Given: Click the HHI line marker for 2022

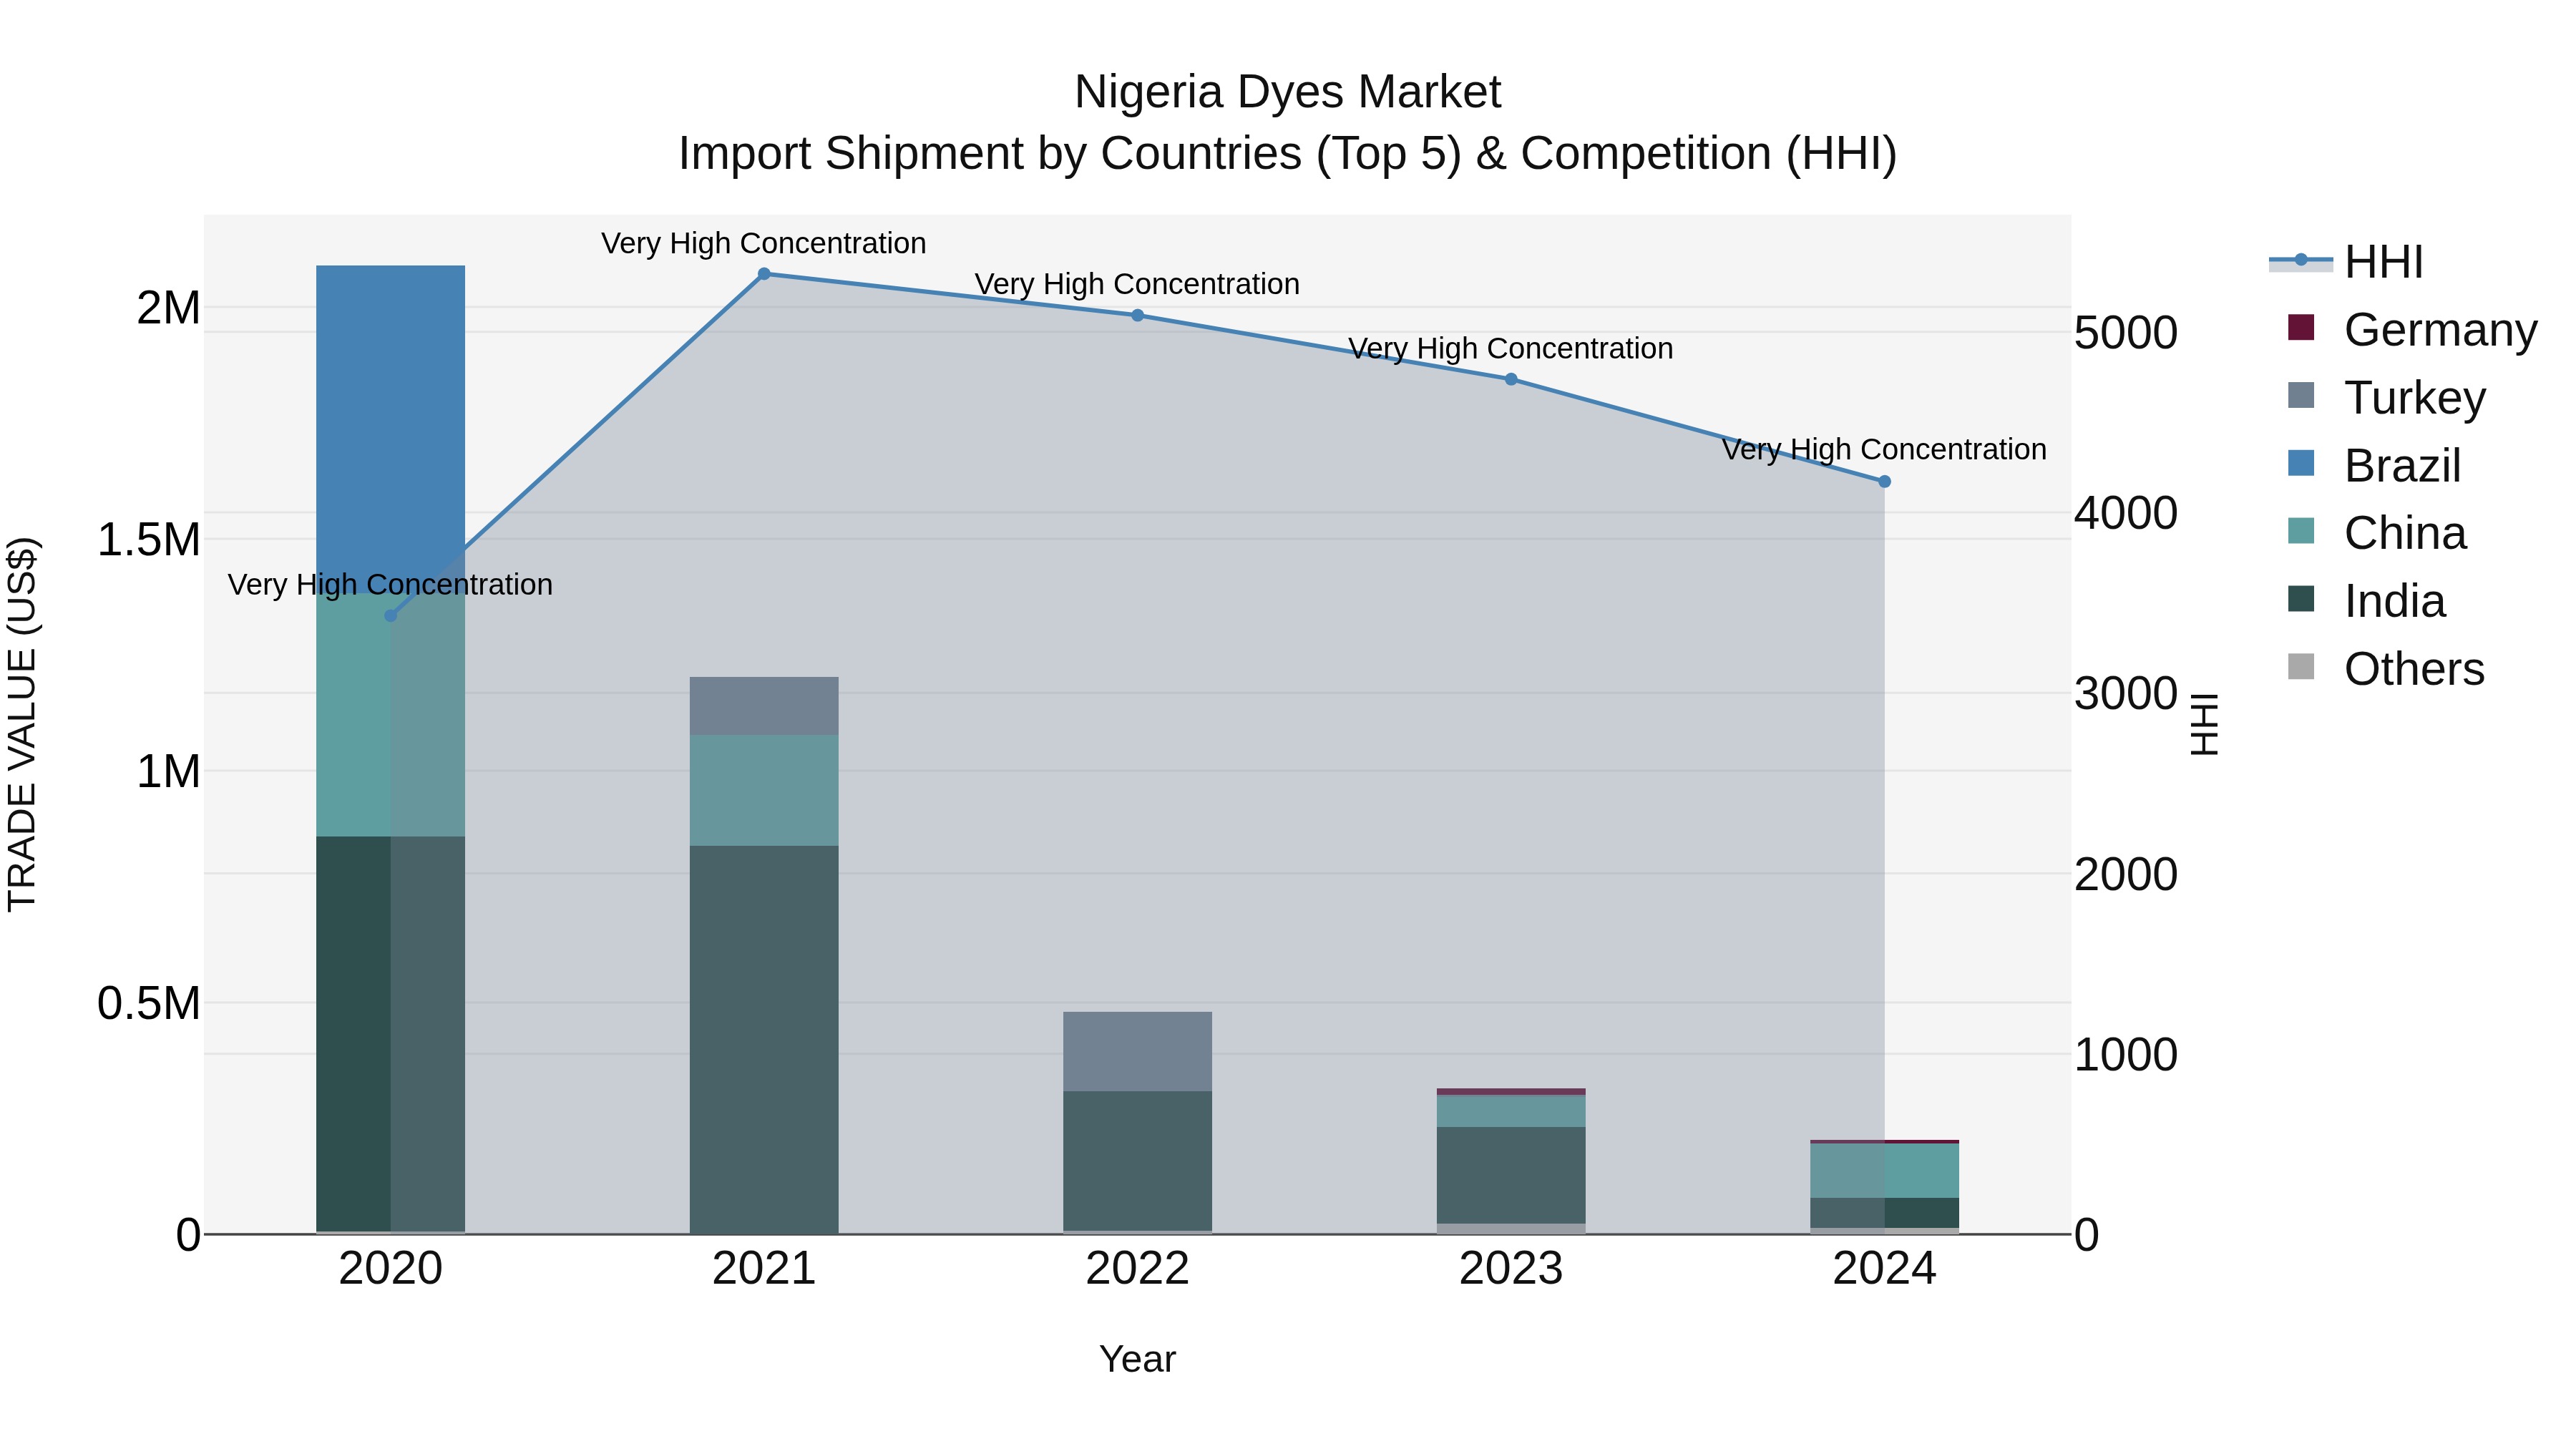Looking at the screenshot, I should point(1137,316).
